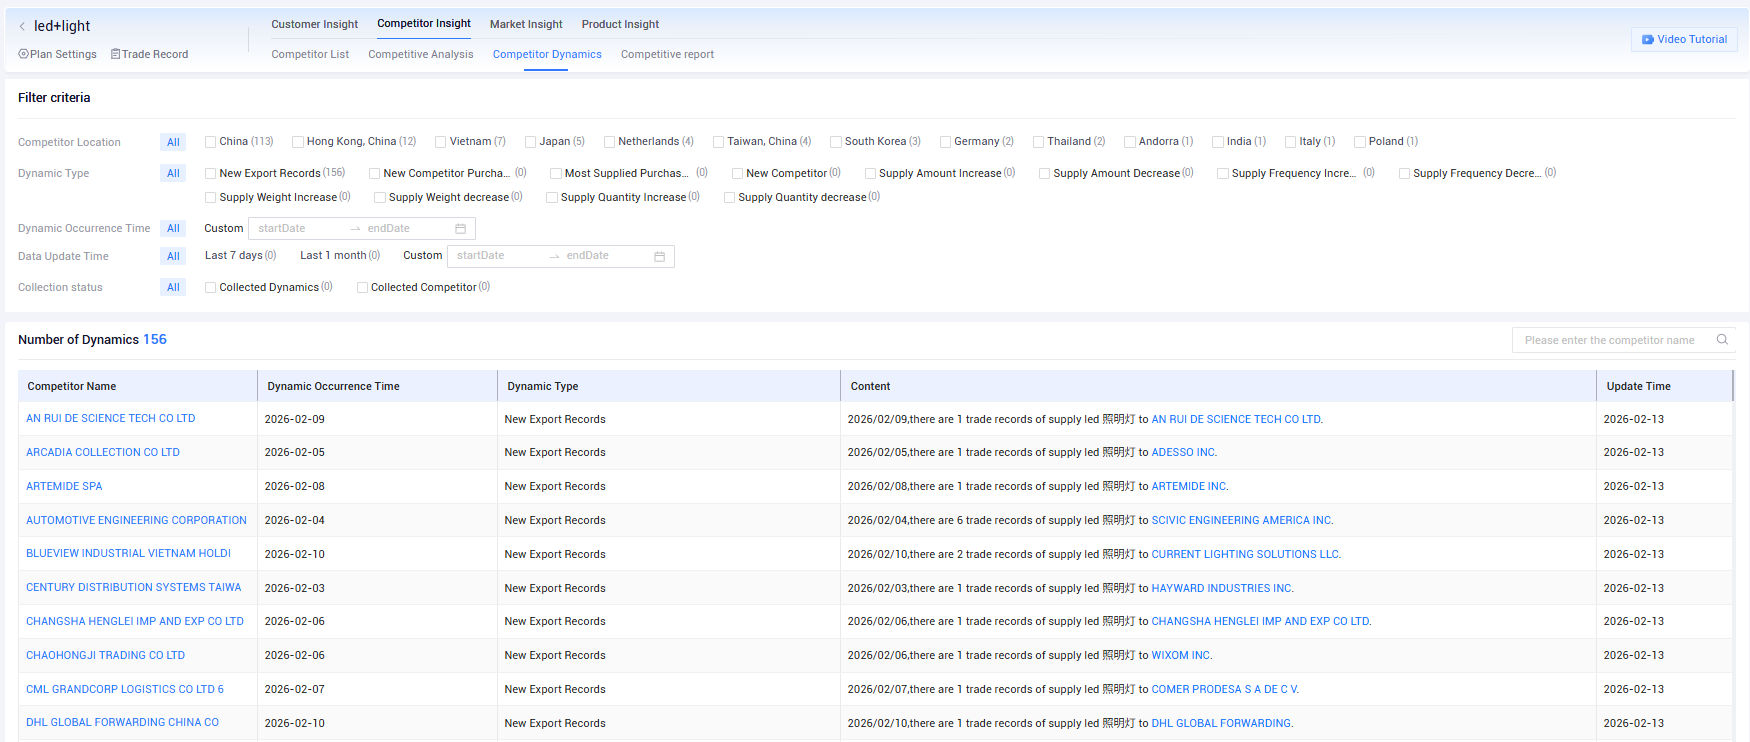Enable Supply Amount Increase checkbox
This screenshot has width=1750, height=742.
coord(871,174)
